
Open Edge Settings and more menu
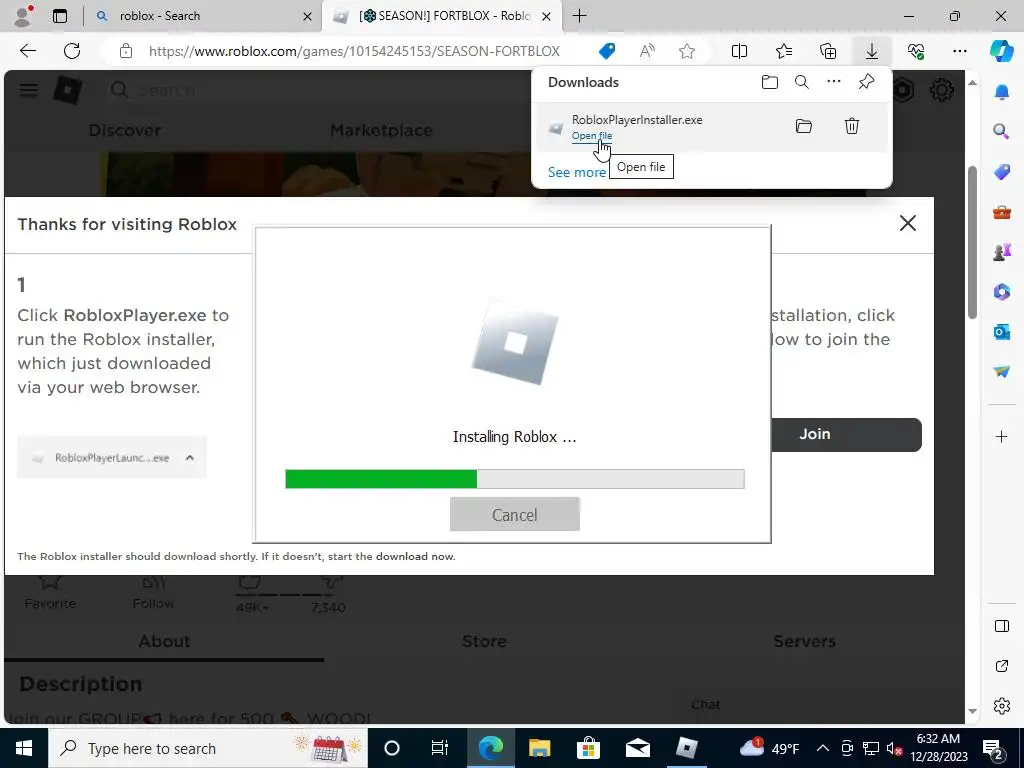pyautogui.click(x=959, y=51)
